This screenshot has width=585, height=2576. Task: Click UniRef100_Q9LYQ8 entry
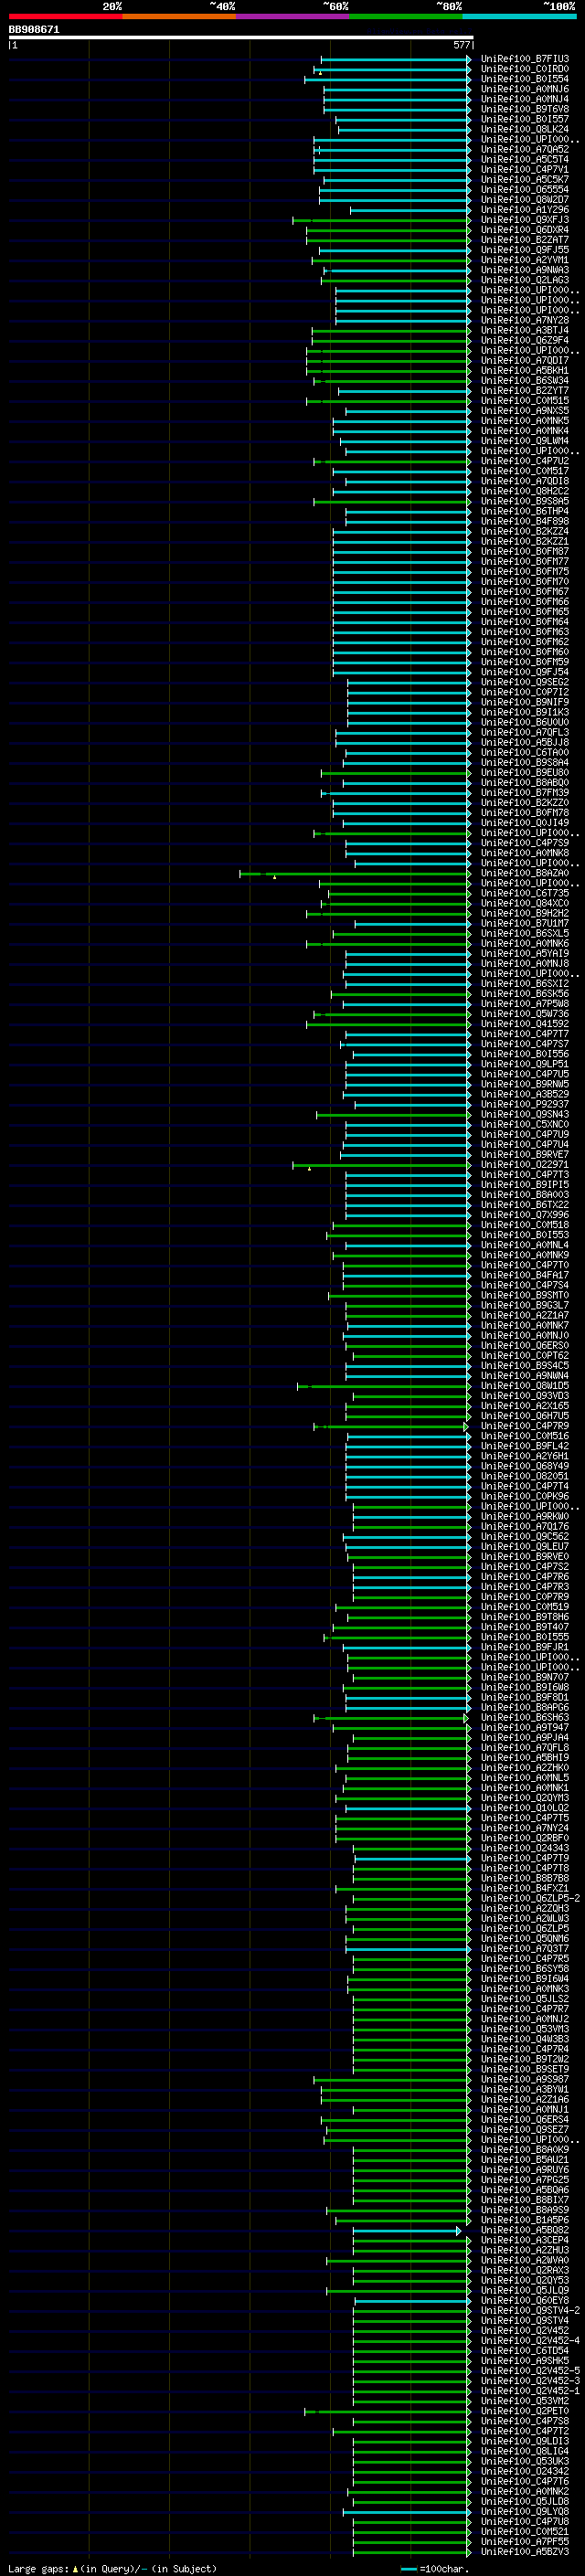pos(525,2511)
